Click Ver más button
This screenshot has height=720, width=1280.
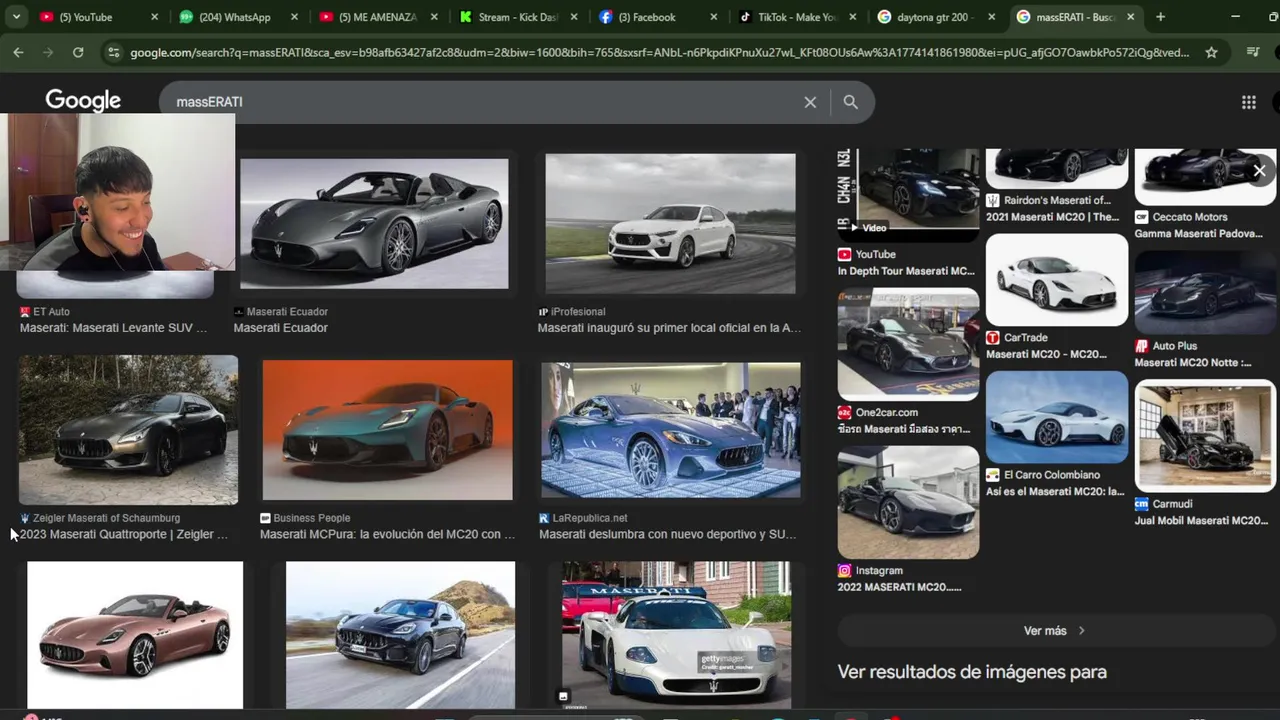[1054, 631]
